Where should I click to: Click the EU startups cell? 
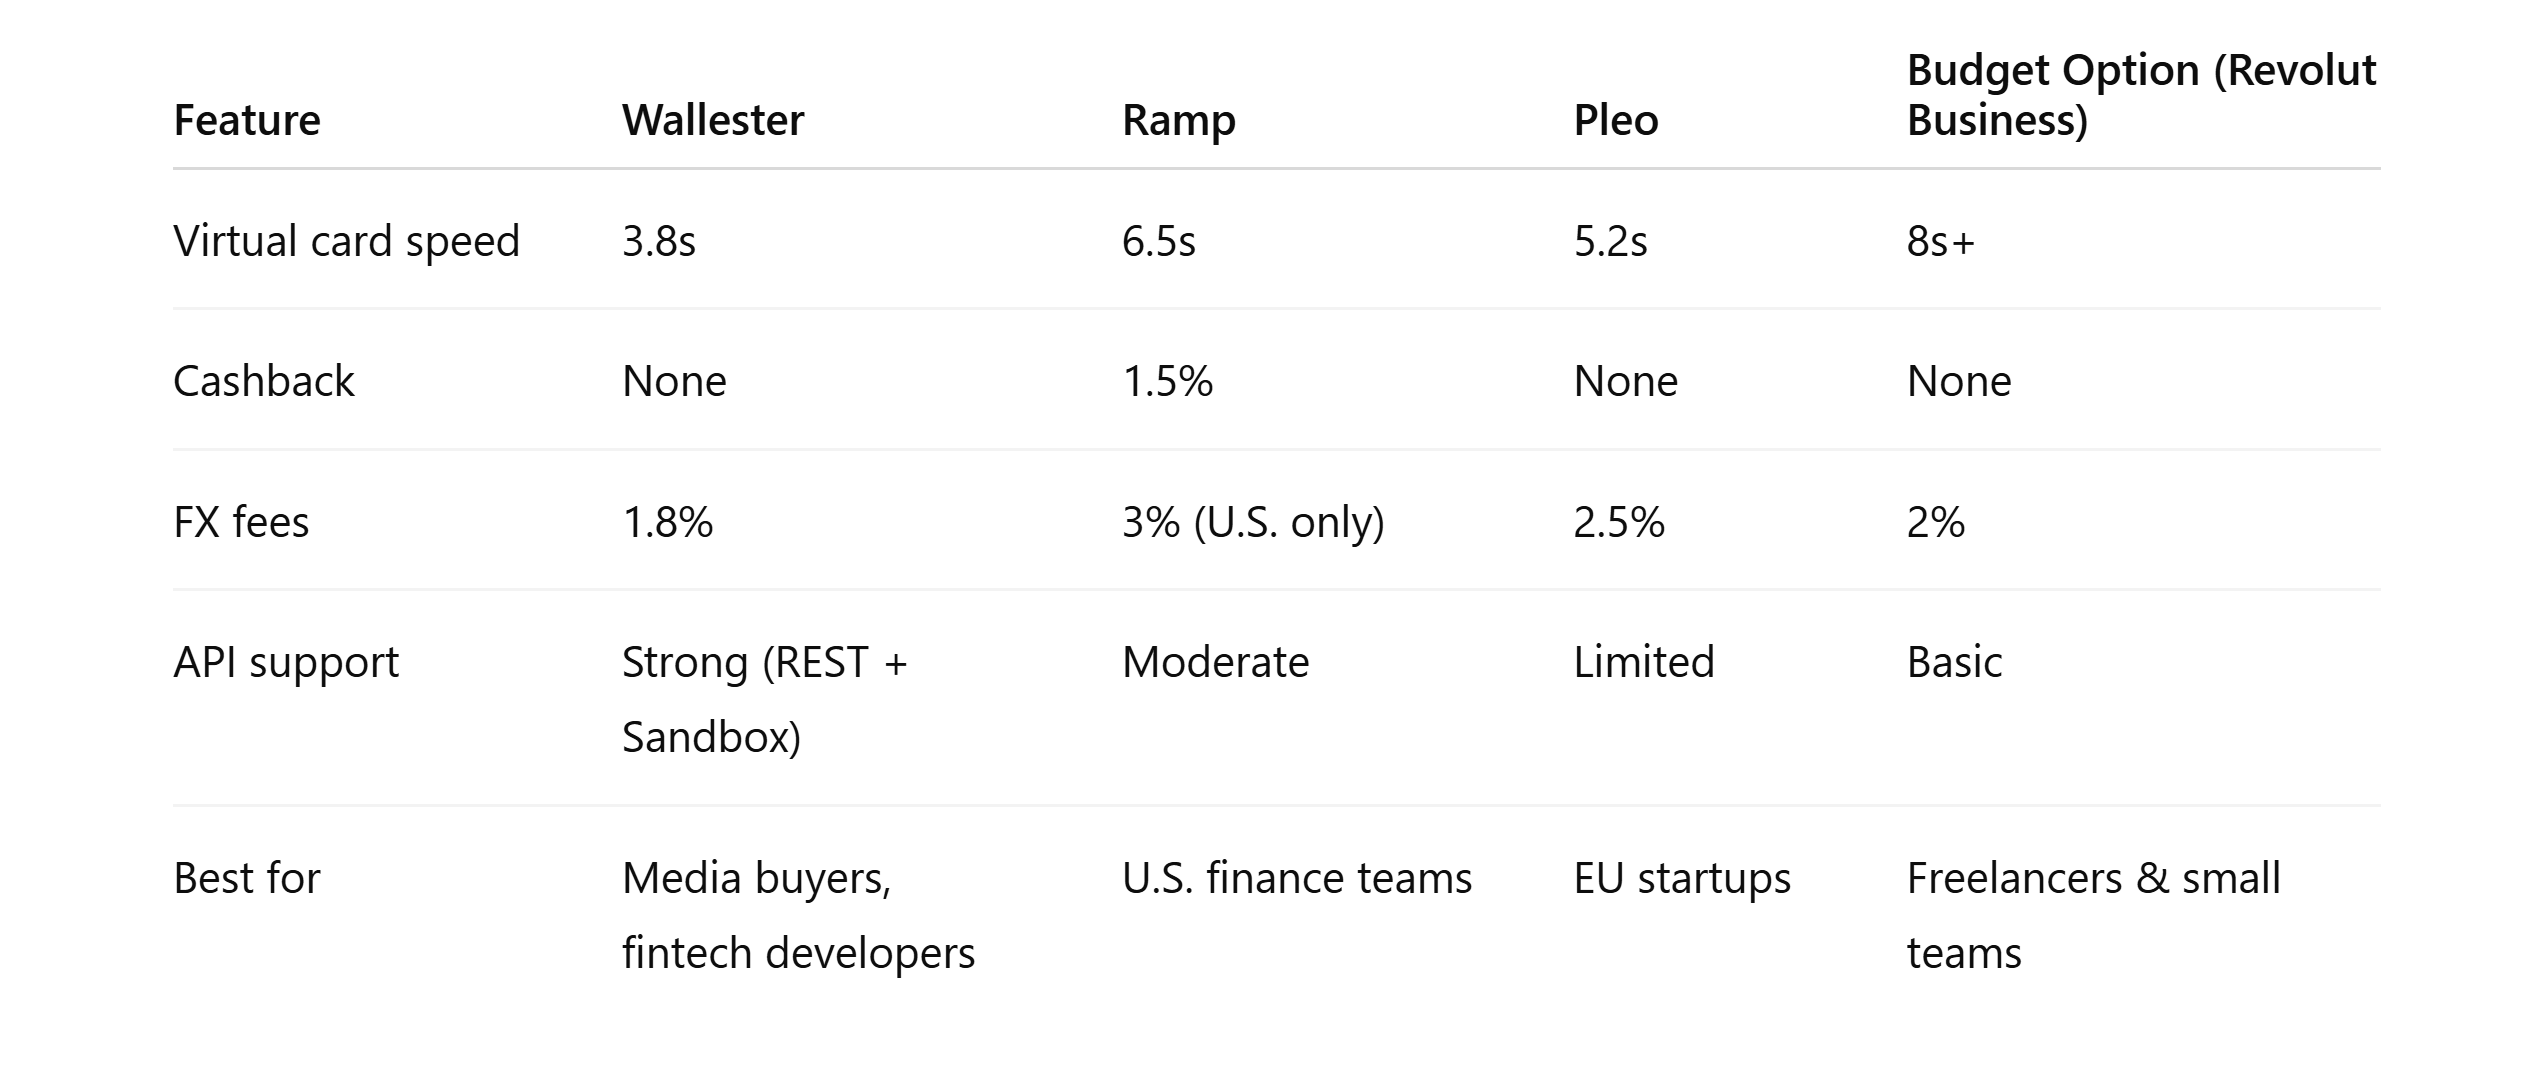click(1682, 878)
